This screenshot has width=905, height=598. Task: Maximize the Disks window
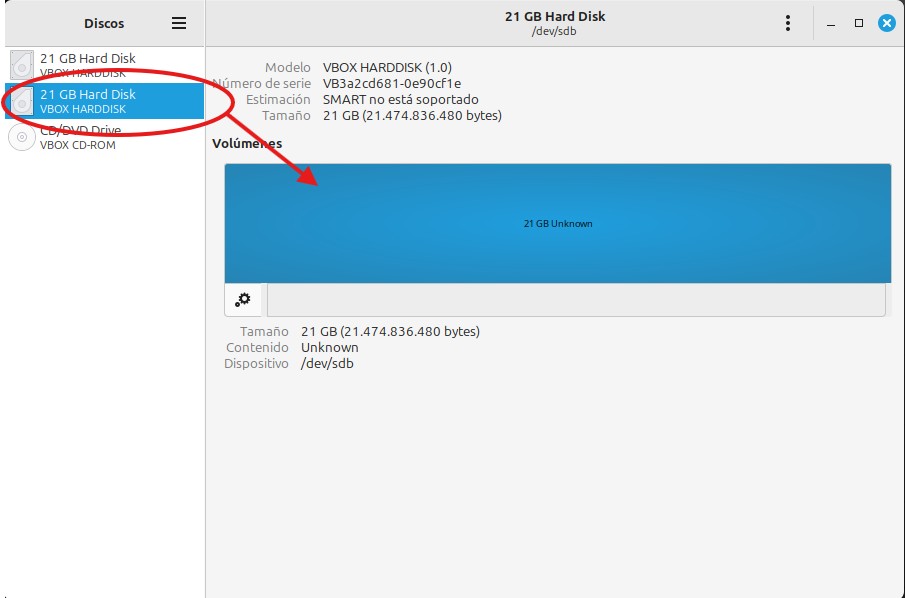tap(859, 23)
